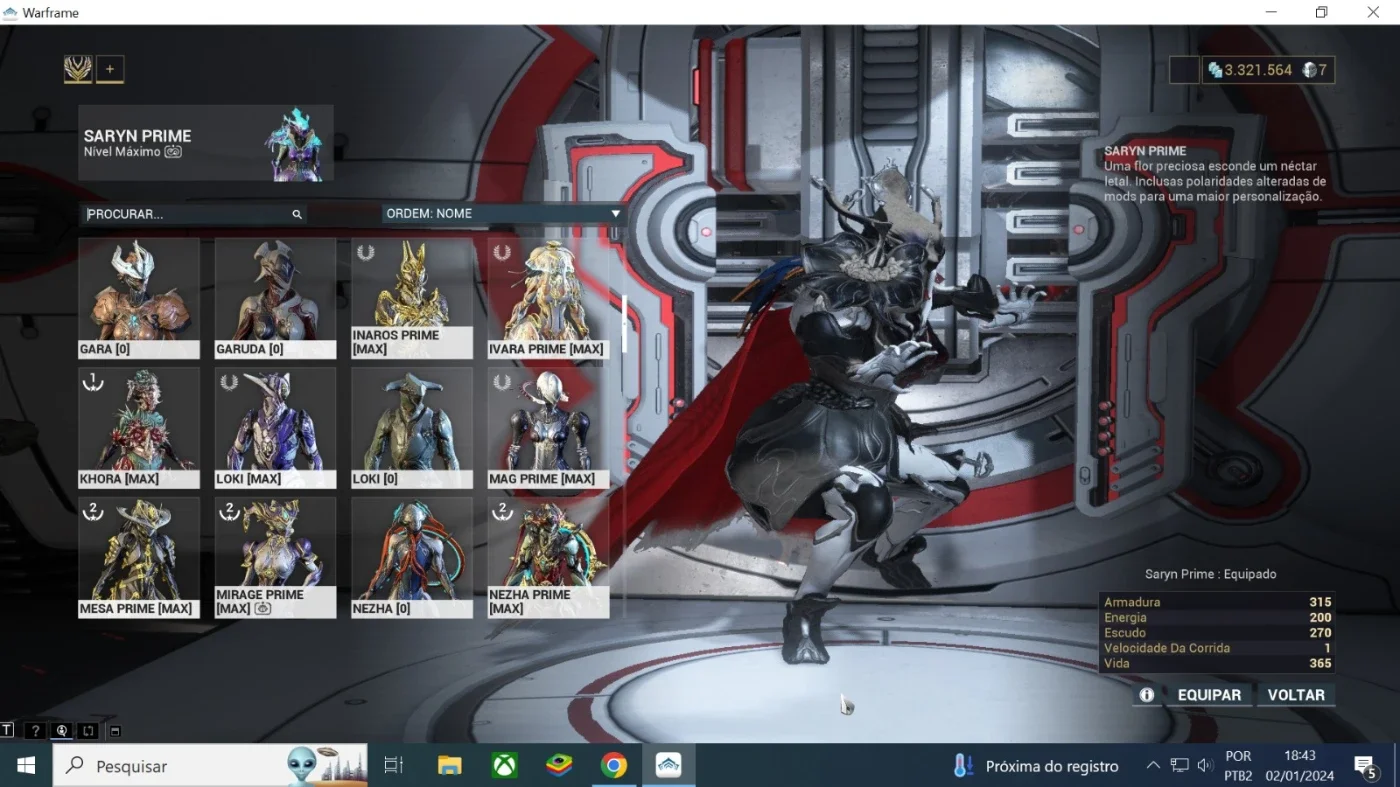Open File Explorer from the taskbar
This screenshot has width=1400, height=787.
[x=449, y=766]
